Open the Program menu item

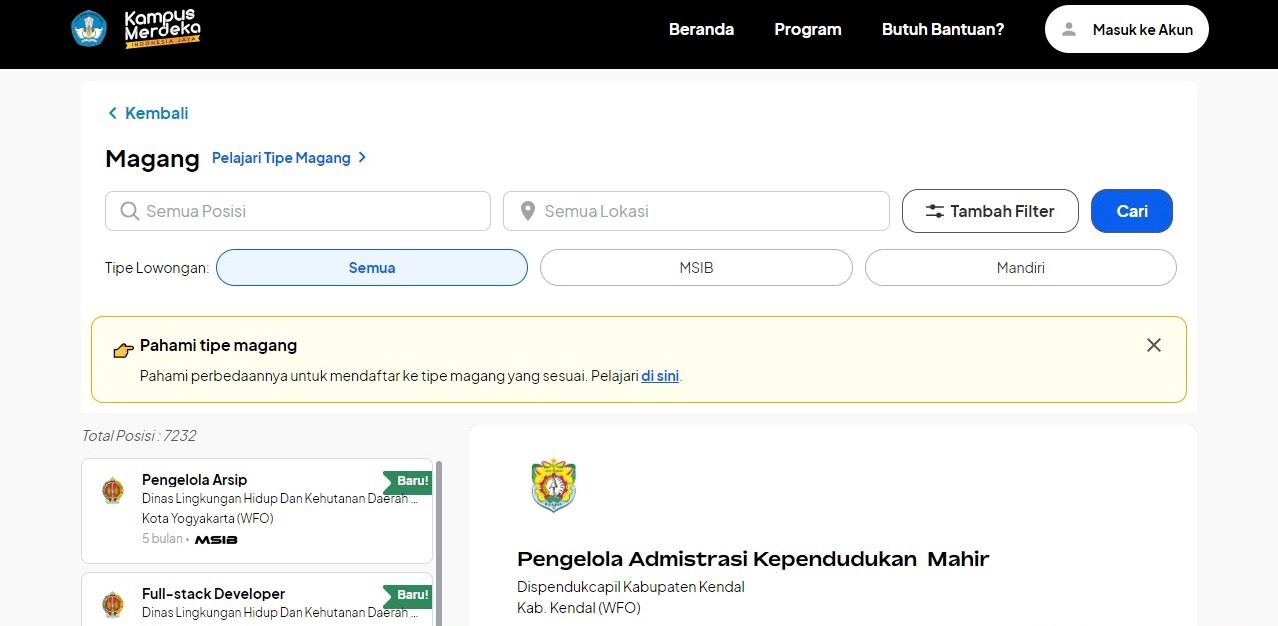807,29
